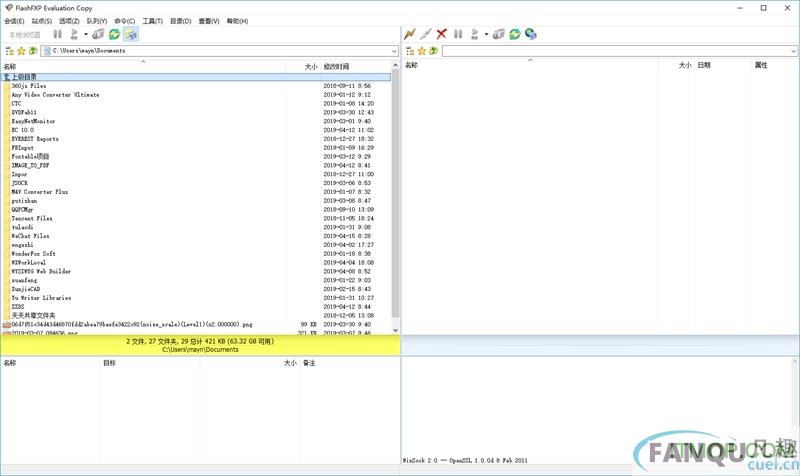Open the 站点(S) menu
The height and width of the screenshot is (476, 800).
click(42, 21)
